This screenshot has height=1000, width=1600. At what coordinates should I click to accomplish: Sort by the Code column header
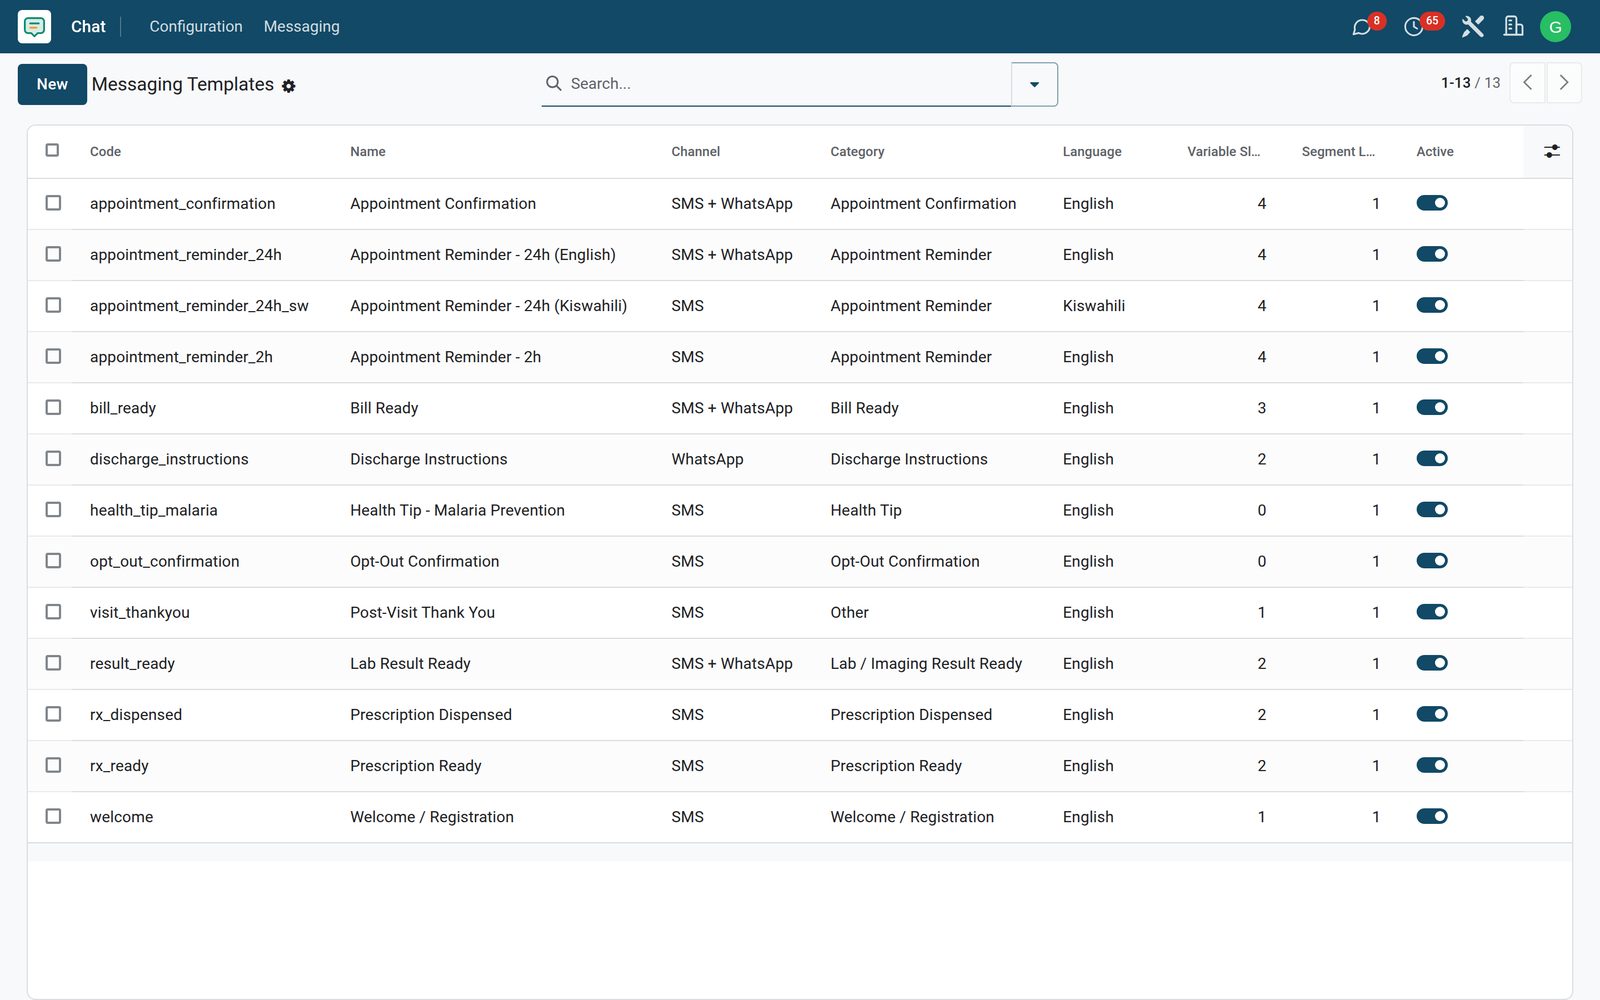pyautogui.click(x=105, y=151)
